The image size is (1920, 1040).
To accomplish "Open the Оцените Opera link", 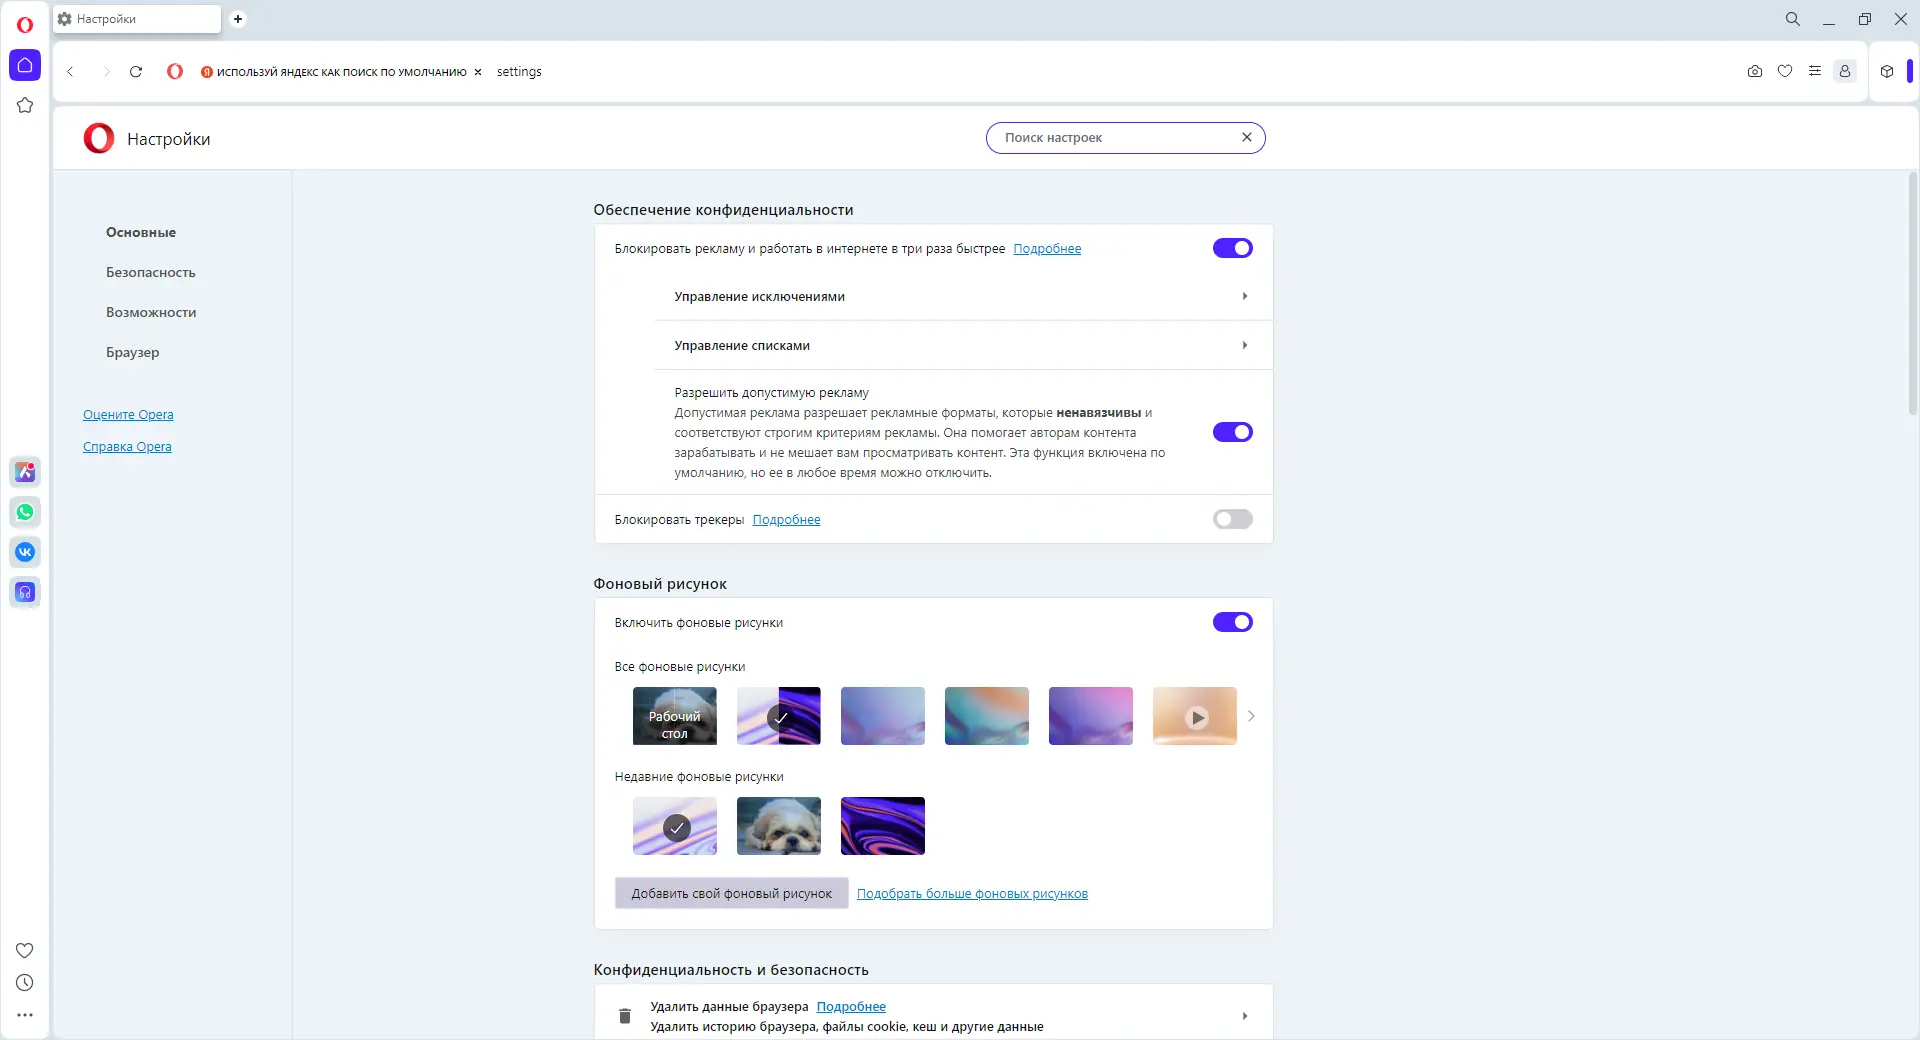I will tap(128, 415).
